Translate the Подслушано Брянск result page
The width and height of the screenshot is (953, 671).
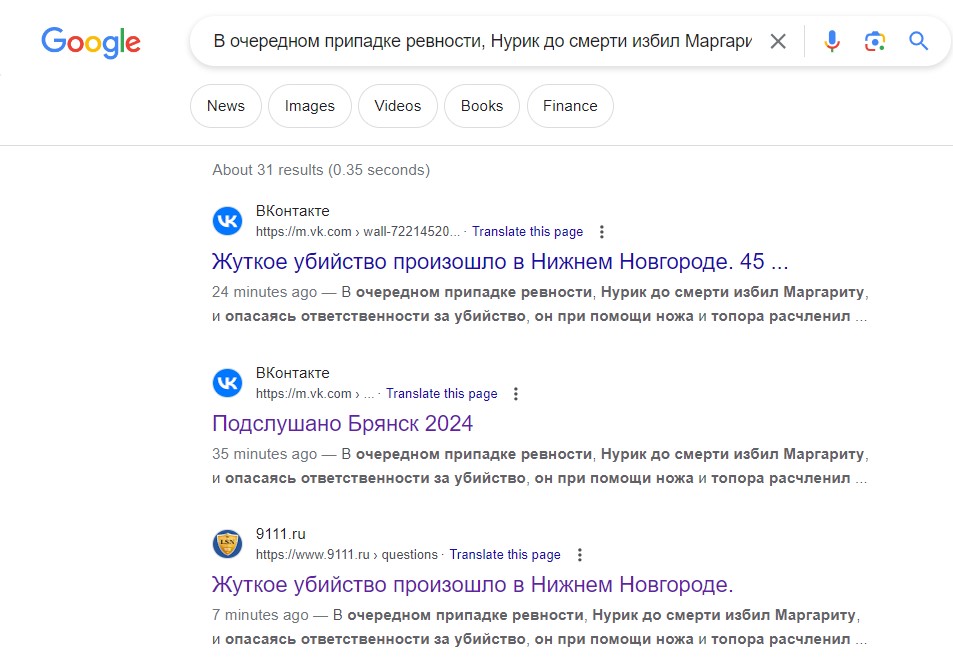click(x=442, y=394)
